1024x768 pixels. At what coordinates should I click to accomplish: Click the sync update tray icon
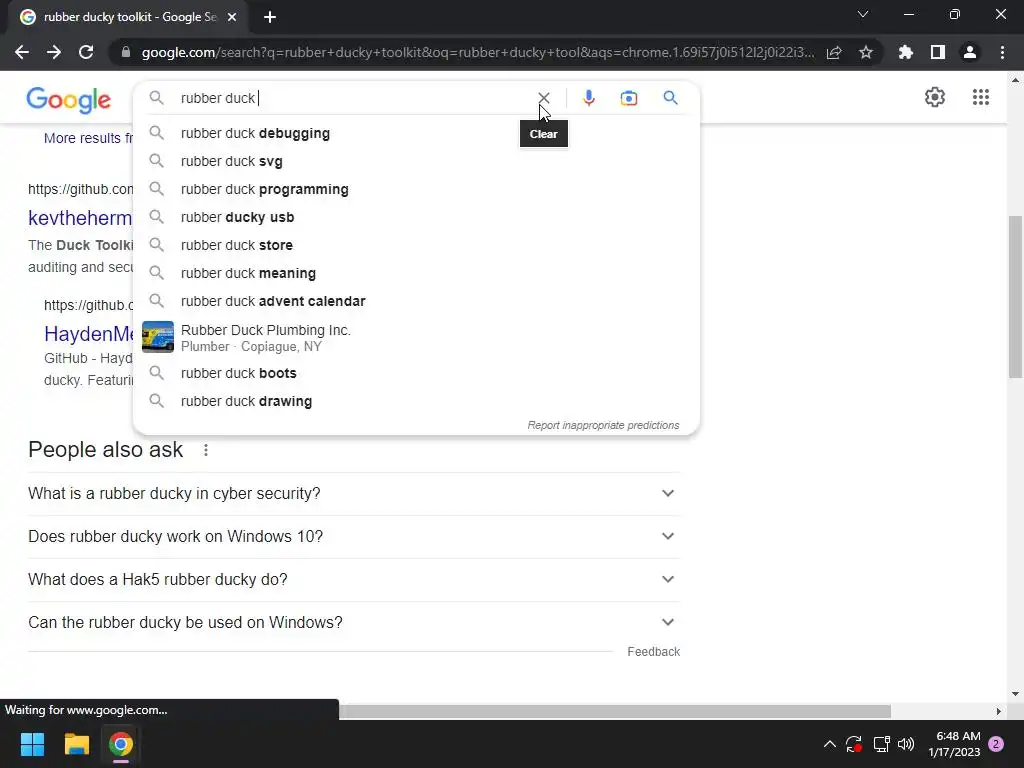tap(854, 744)
